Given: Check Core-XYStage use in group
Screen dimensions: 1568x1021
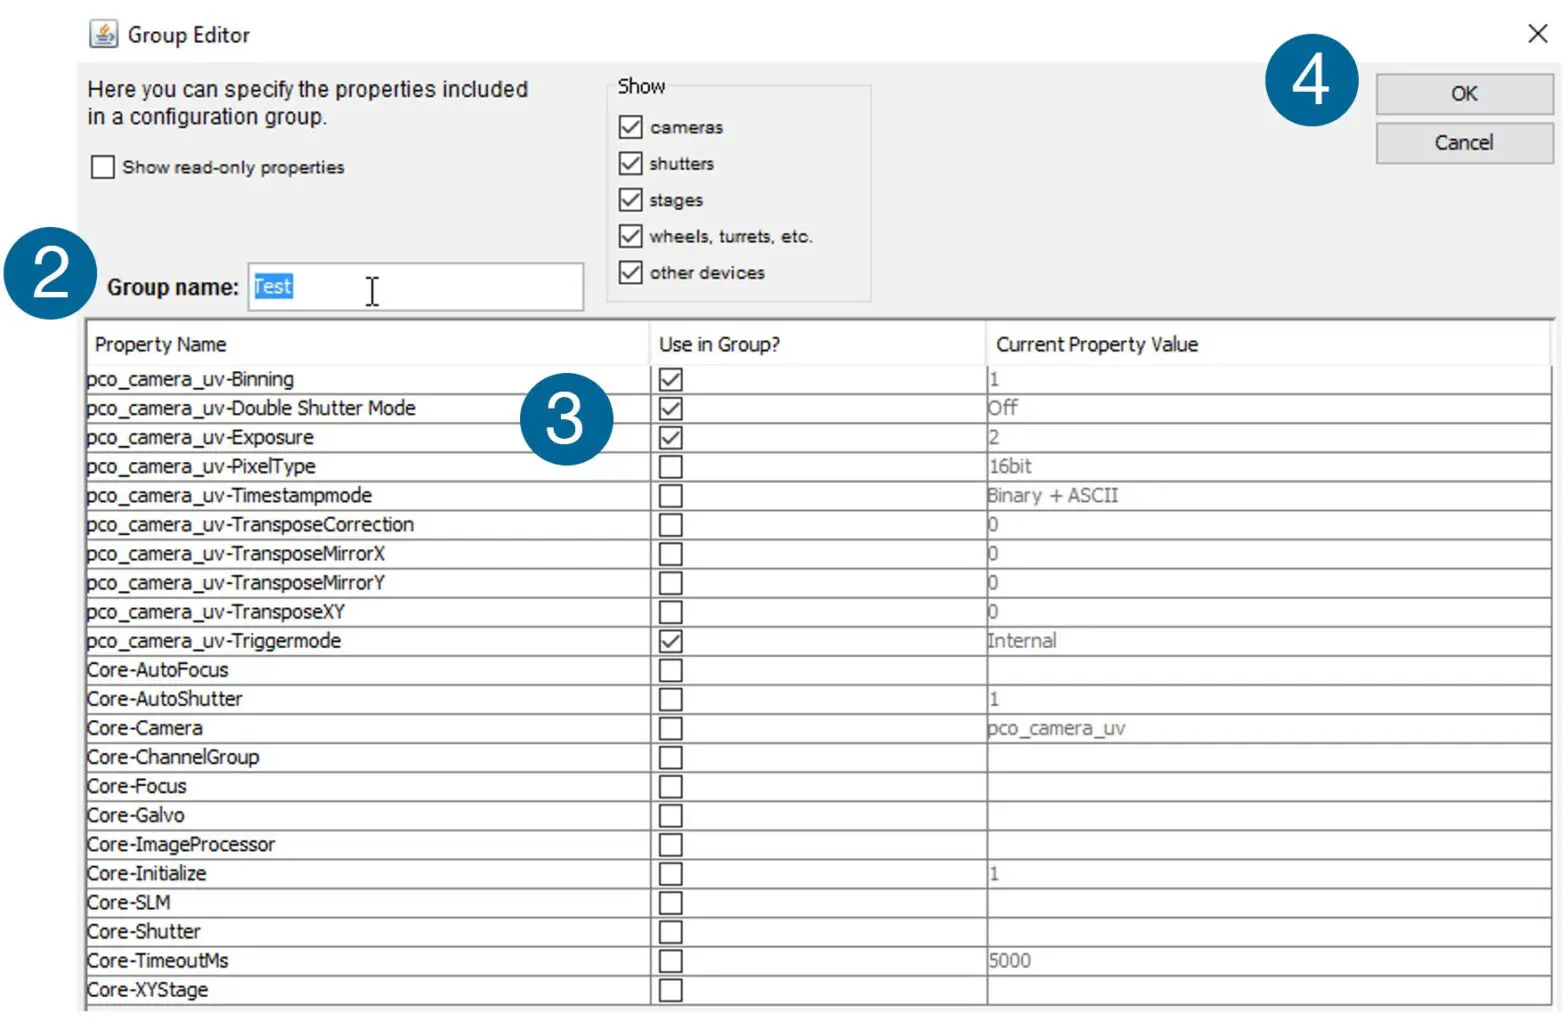Looking at the screenshot, I should click(x=671, y=989).
